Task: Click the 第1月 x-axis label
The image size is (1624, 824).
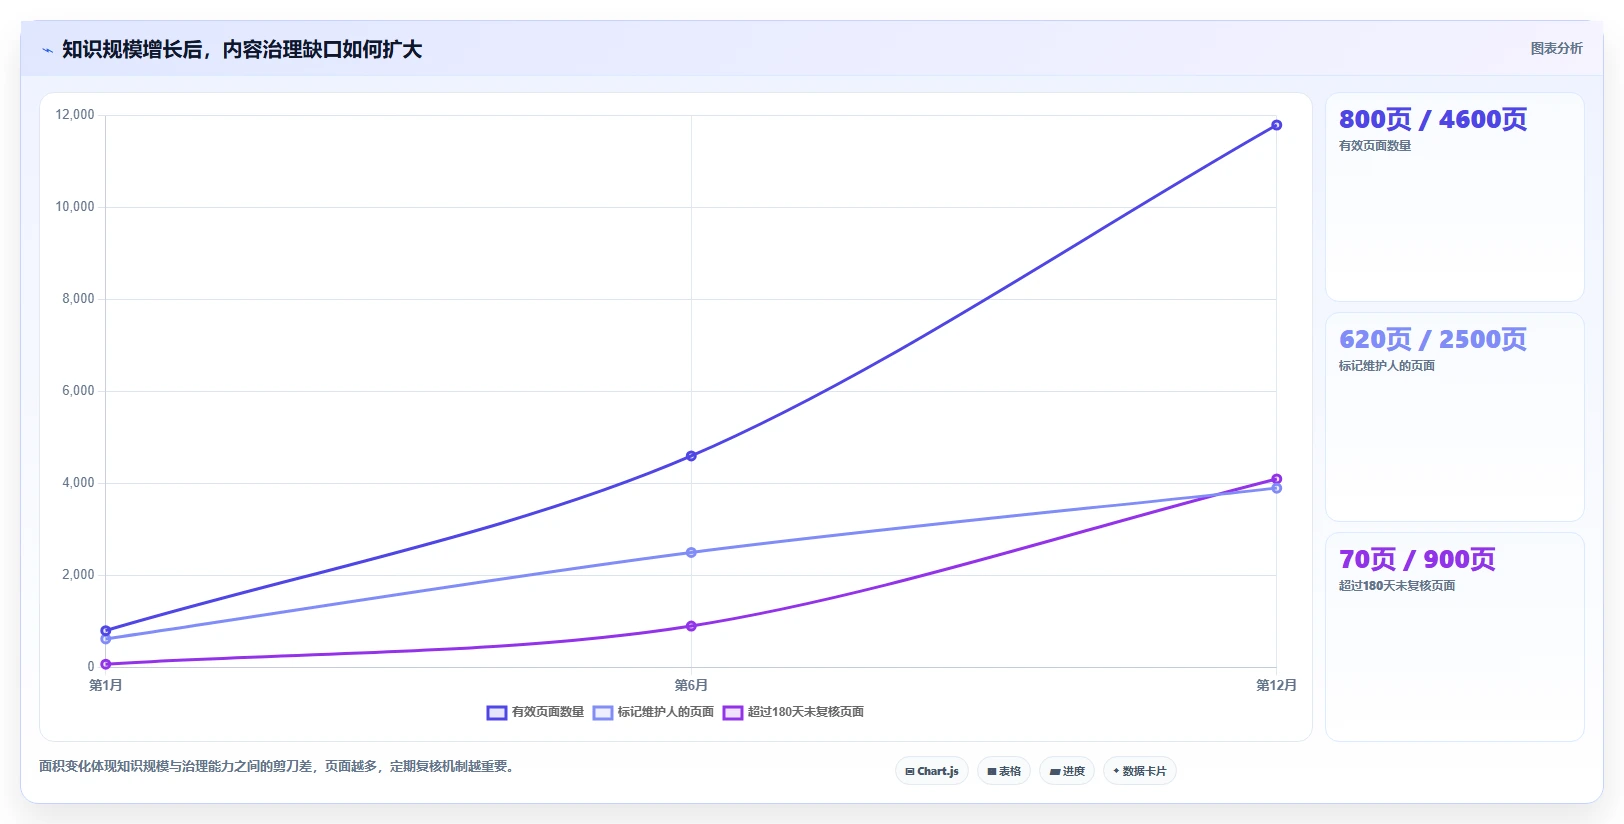Action: (106, 685)
